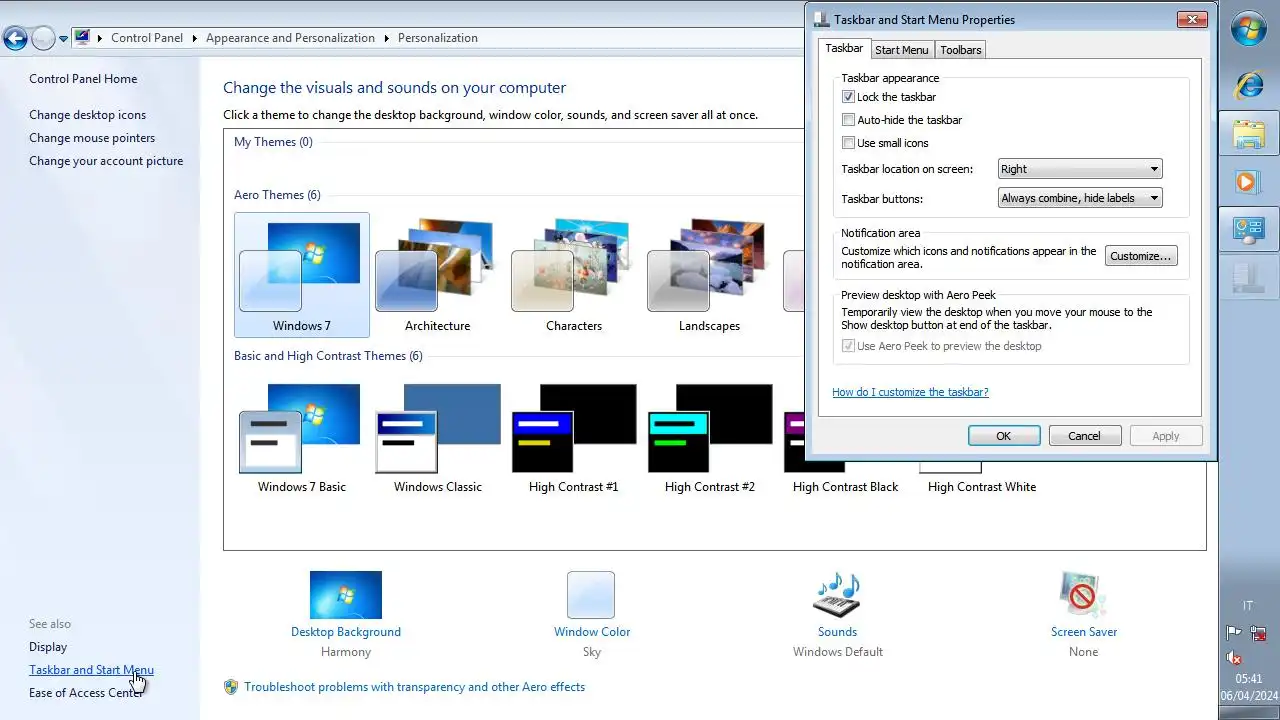Switch to the Start Menu tab
Image resolution: width=1280 pixels, height=720 pixels.
click(x=901, y=50)
